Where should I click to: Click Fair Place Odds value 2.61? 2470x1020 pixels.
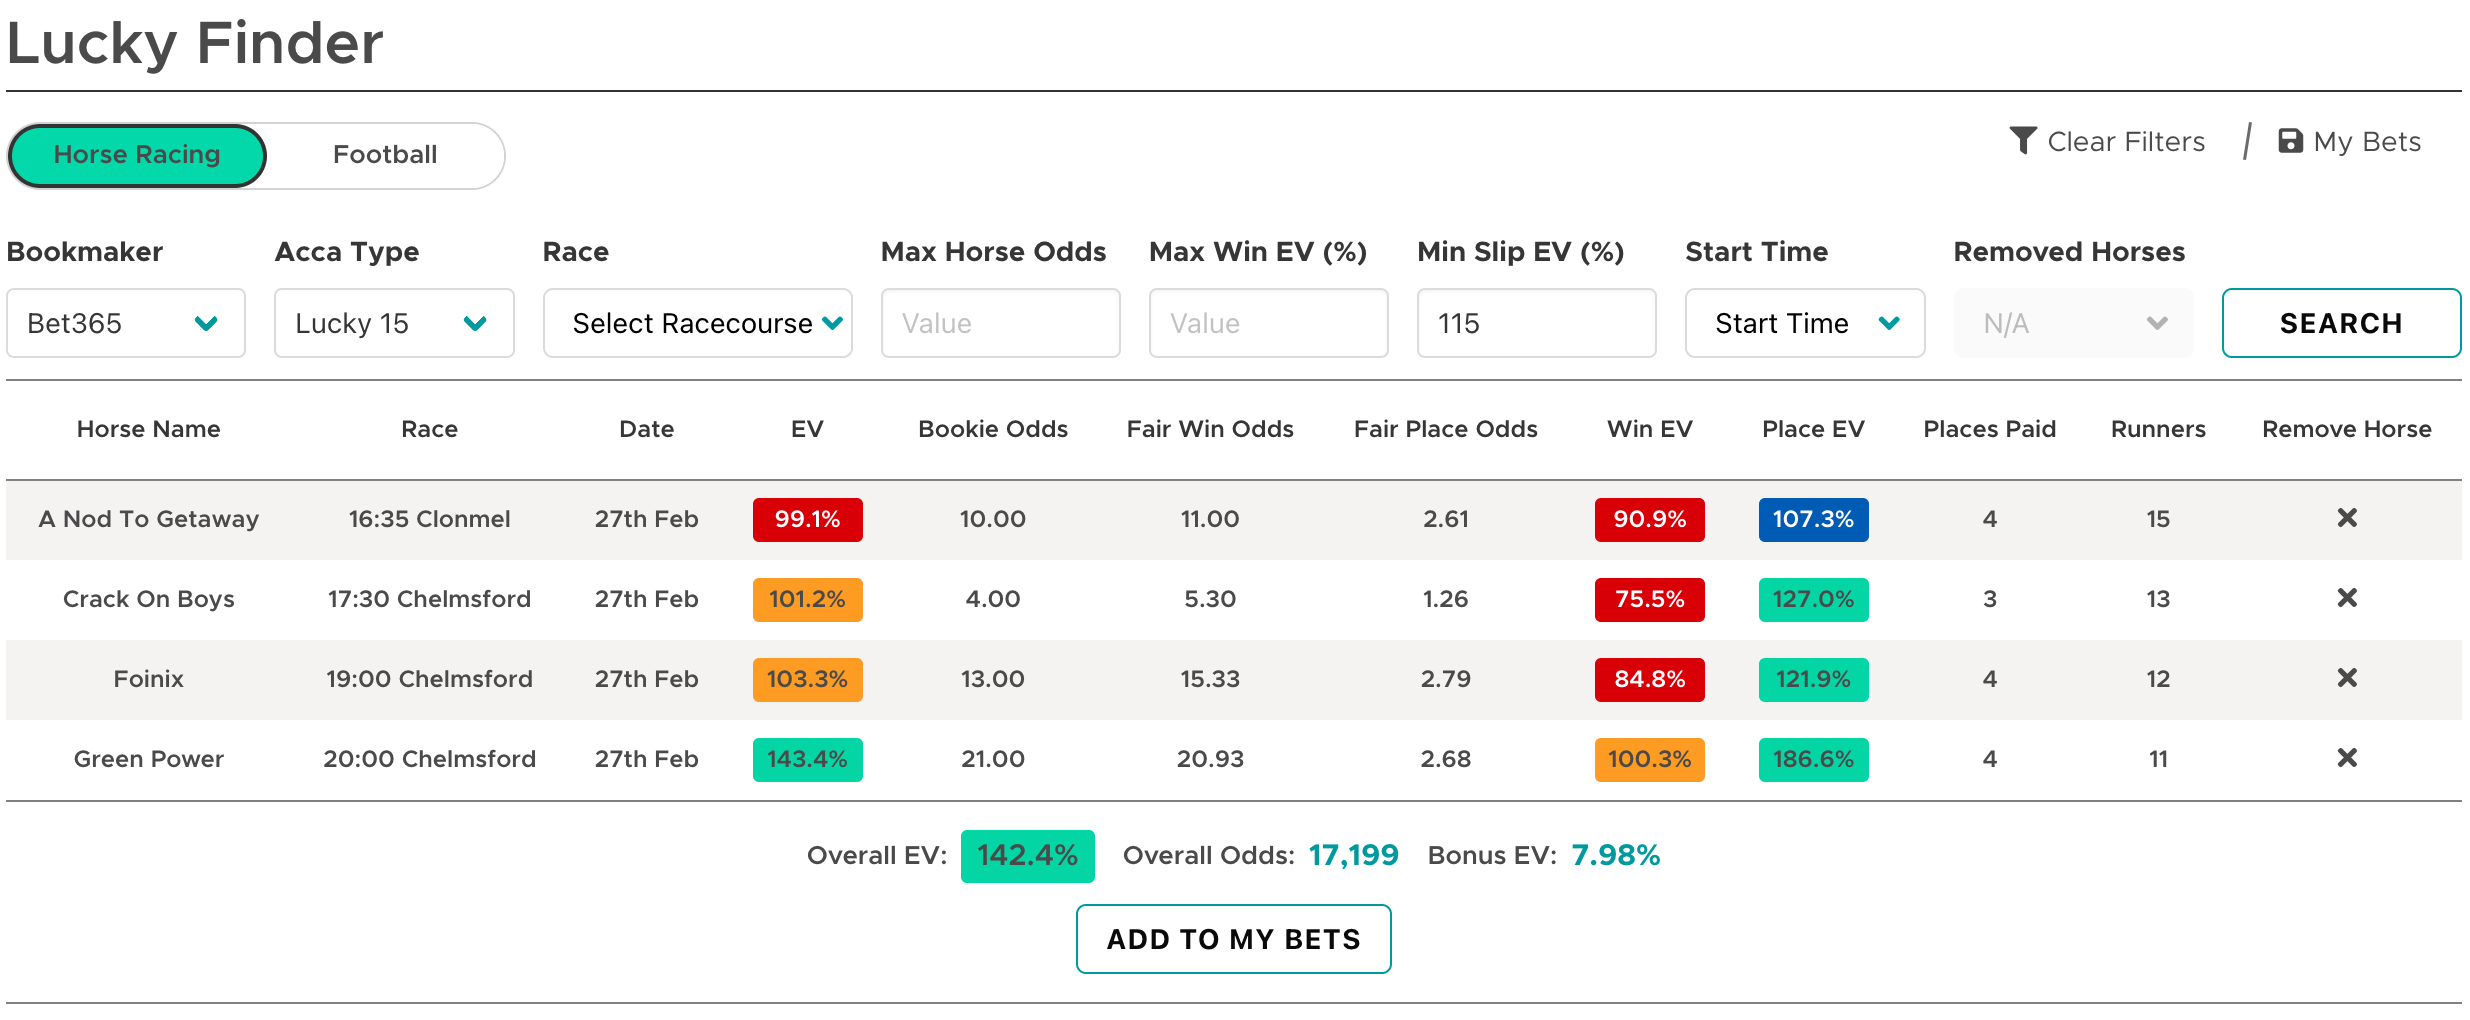[x=1446, y=519]
